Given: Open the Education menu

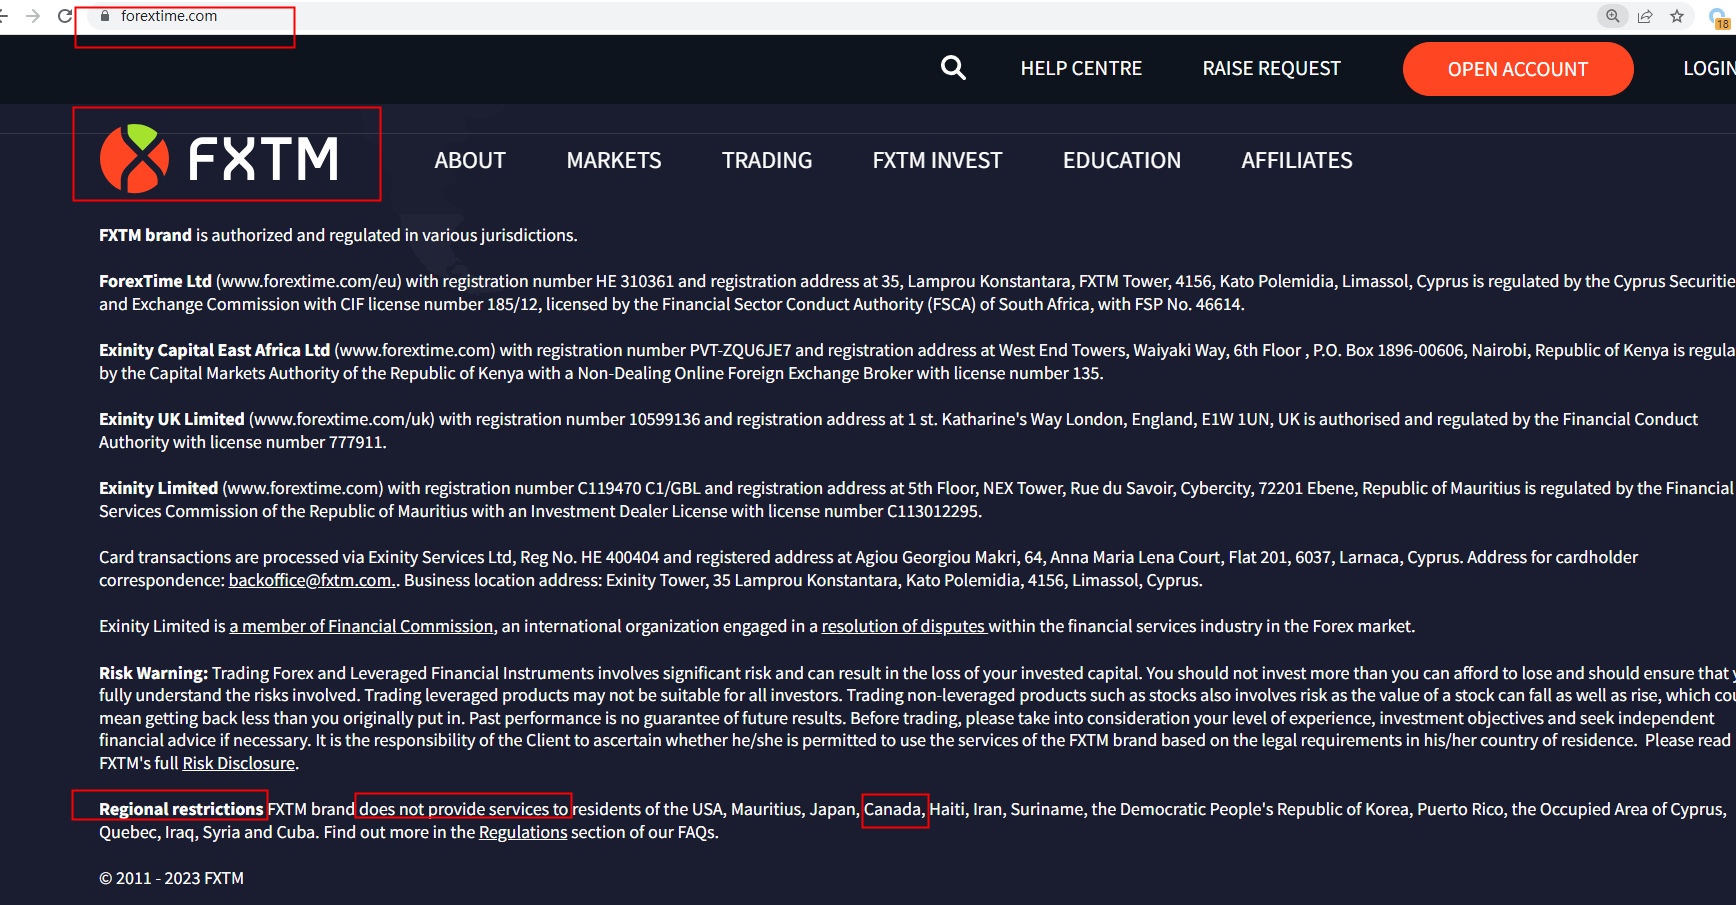Looking at the screenshot, I should pos(1122,160).
